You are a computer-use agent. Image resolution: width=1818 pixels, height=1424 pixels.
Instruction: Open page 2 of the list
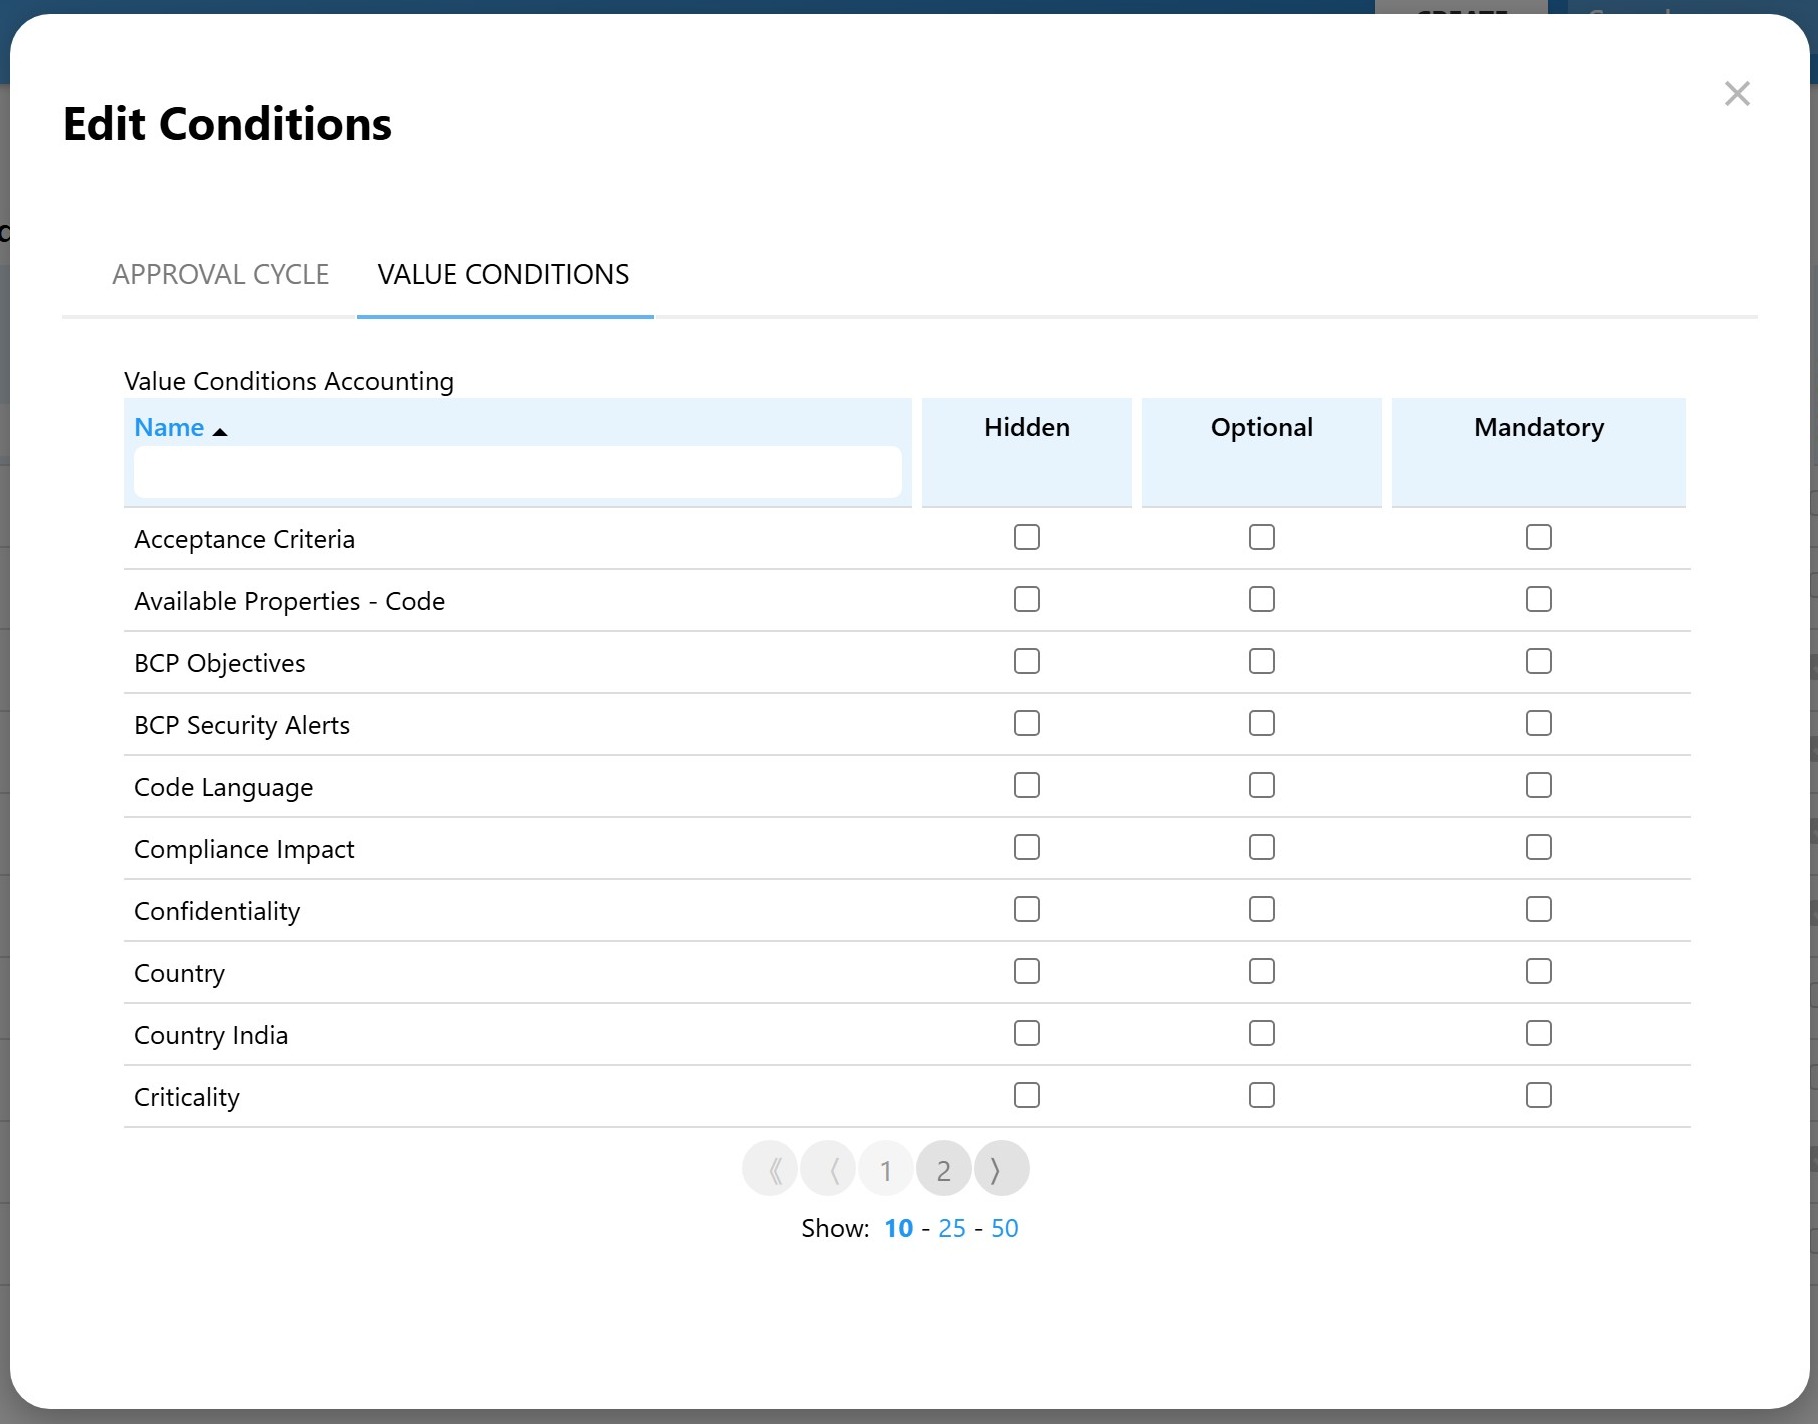click(943, 1169)
